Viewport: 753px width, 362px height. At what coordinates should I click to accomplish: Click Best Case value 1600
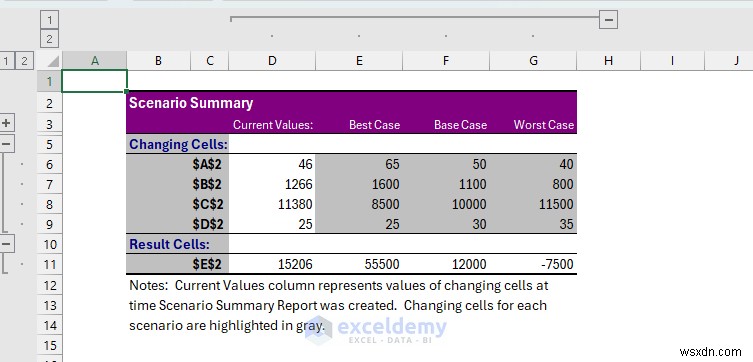tap(359, 185)
